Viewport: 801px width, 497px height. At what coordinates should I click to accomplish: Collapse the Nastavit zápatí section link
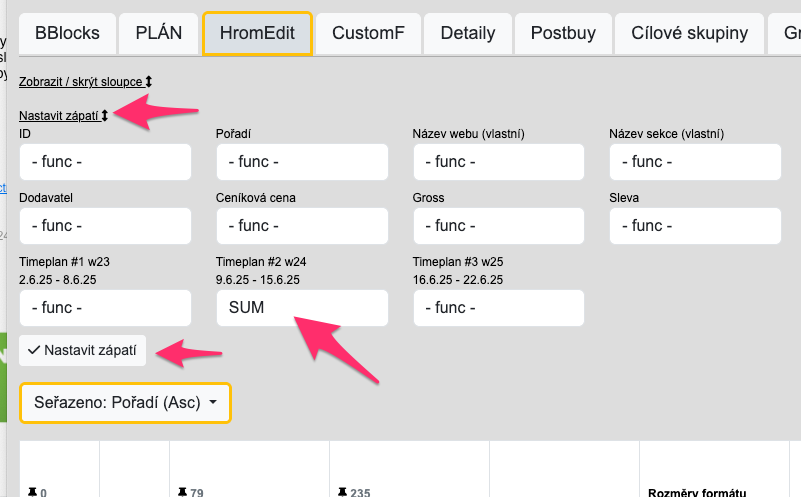[x=63, y=116]
